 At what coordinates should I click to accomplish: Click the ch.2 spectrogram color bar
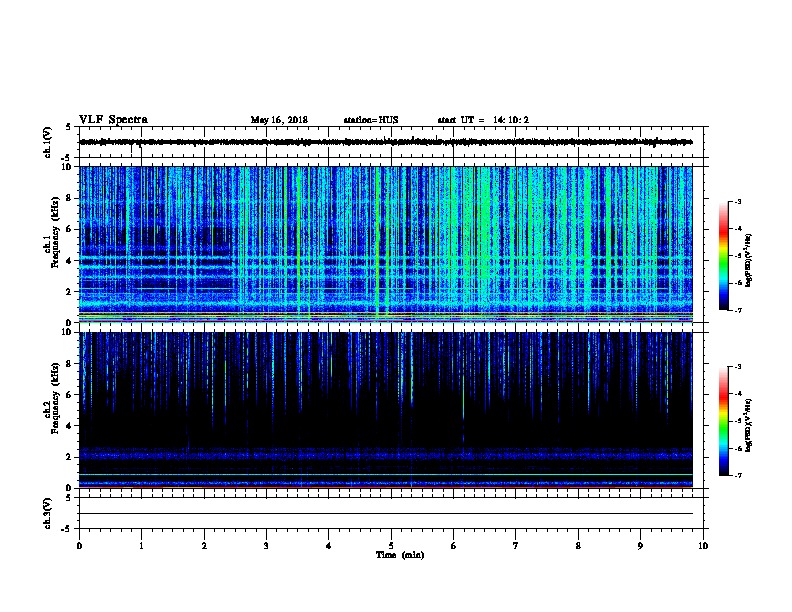[x=723, y=421]
